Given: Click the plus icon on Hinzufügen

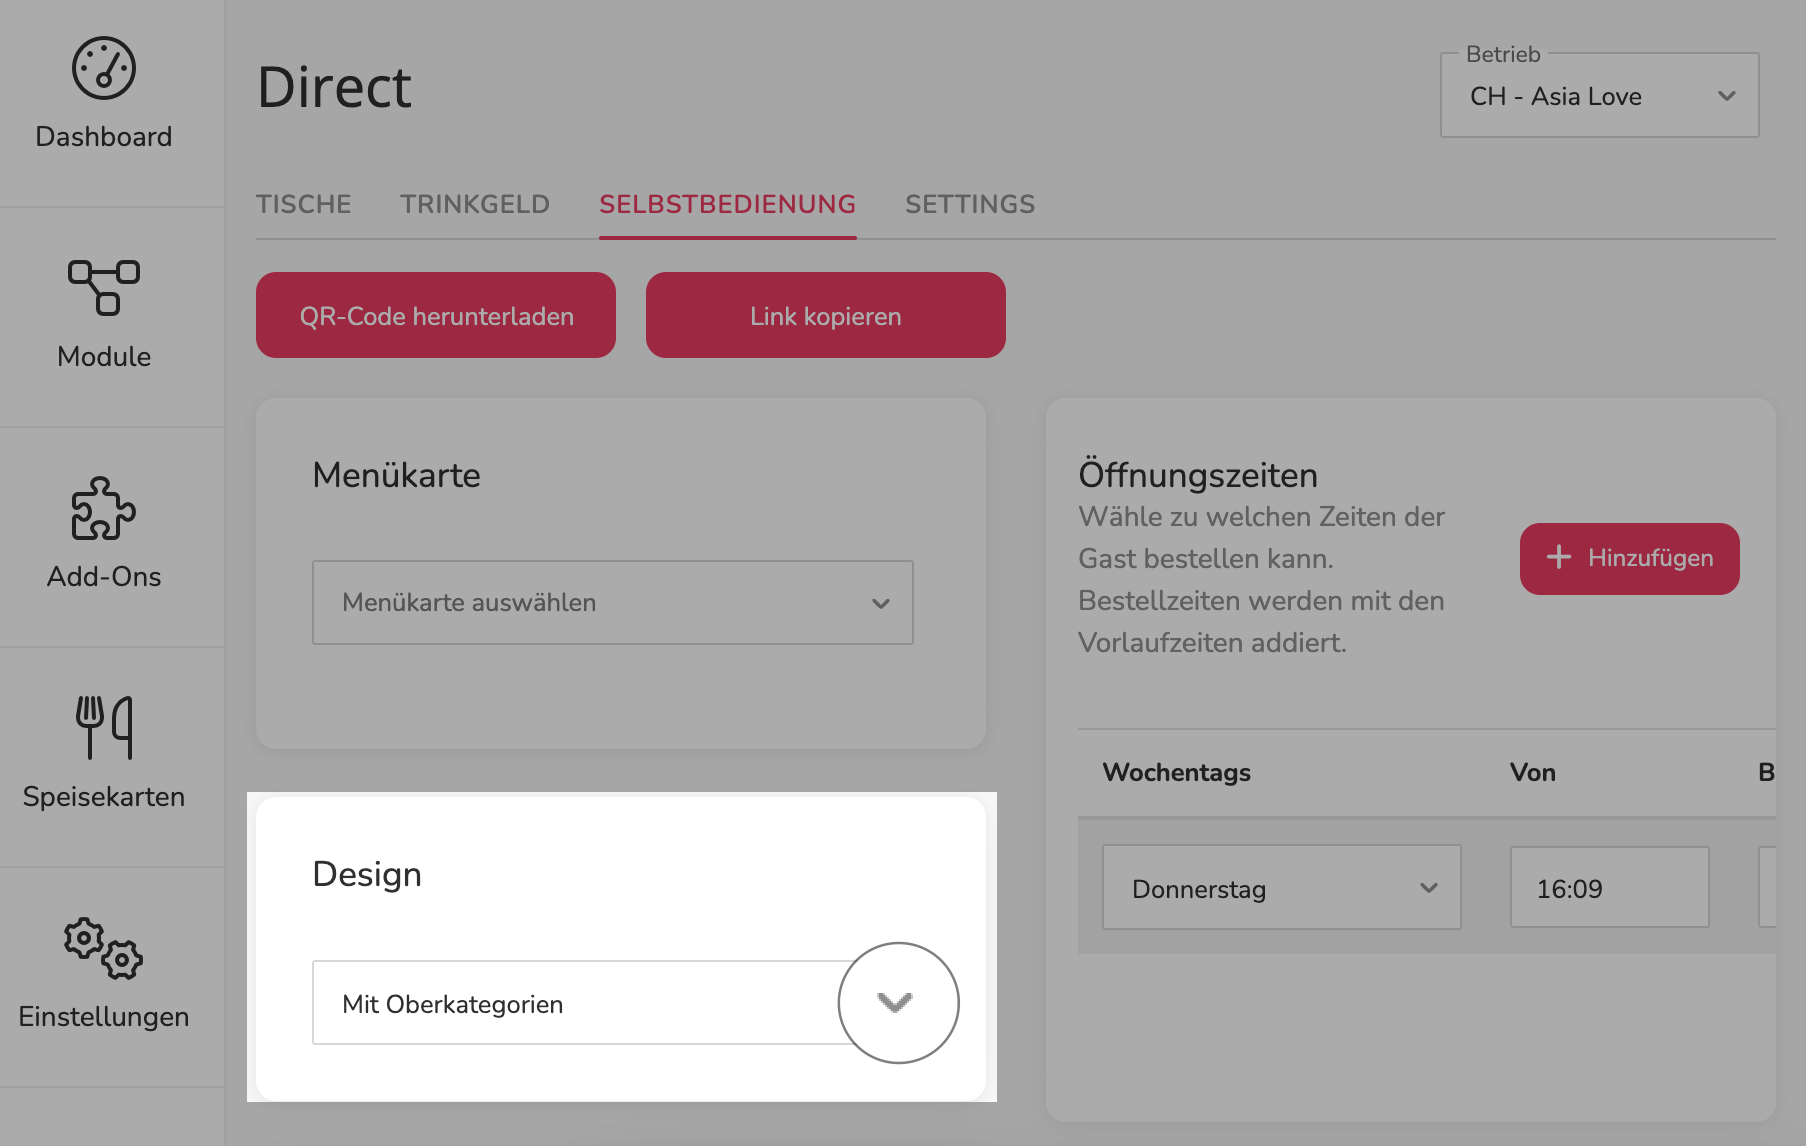Looking at the screenshot, I should (x=1559, y=558).
